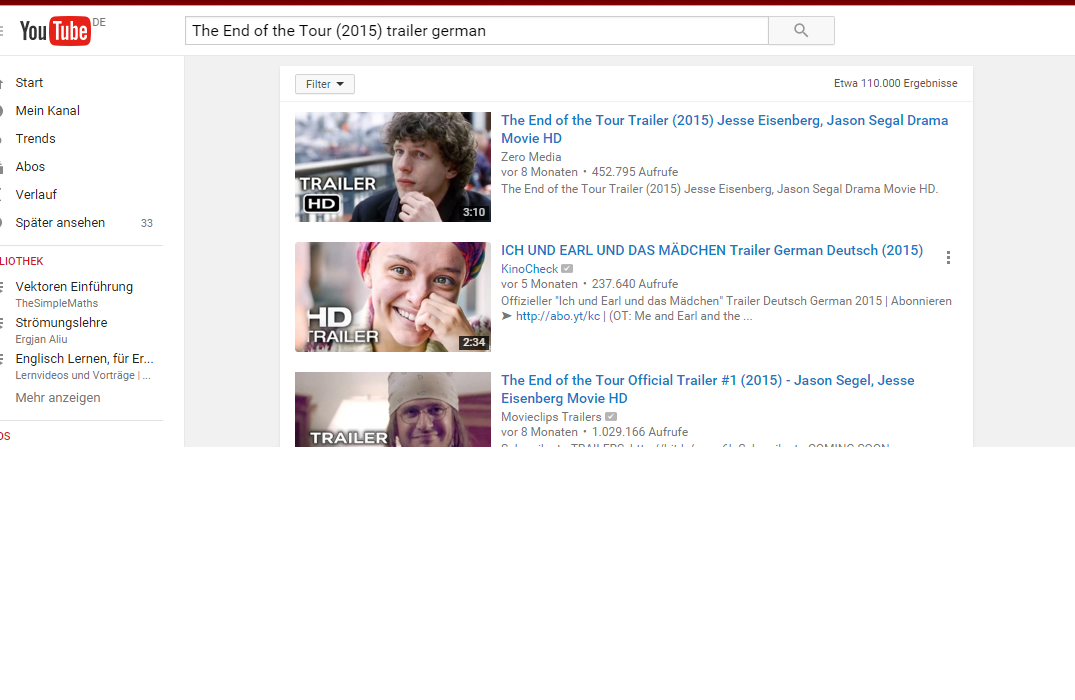Open Trends in sidebar
Screen dimensions: 1075x700
36,138
